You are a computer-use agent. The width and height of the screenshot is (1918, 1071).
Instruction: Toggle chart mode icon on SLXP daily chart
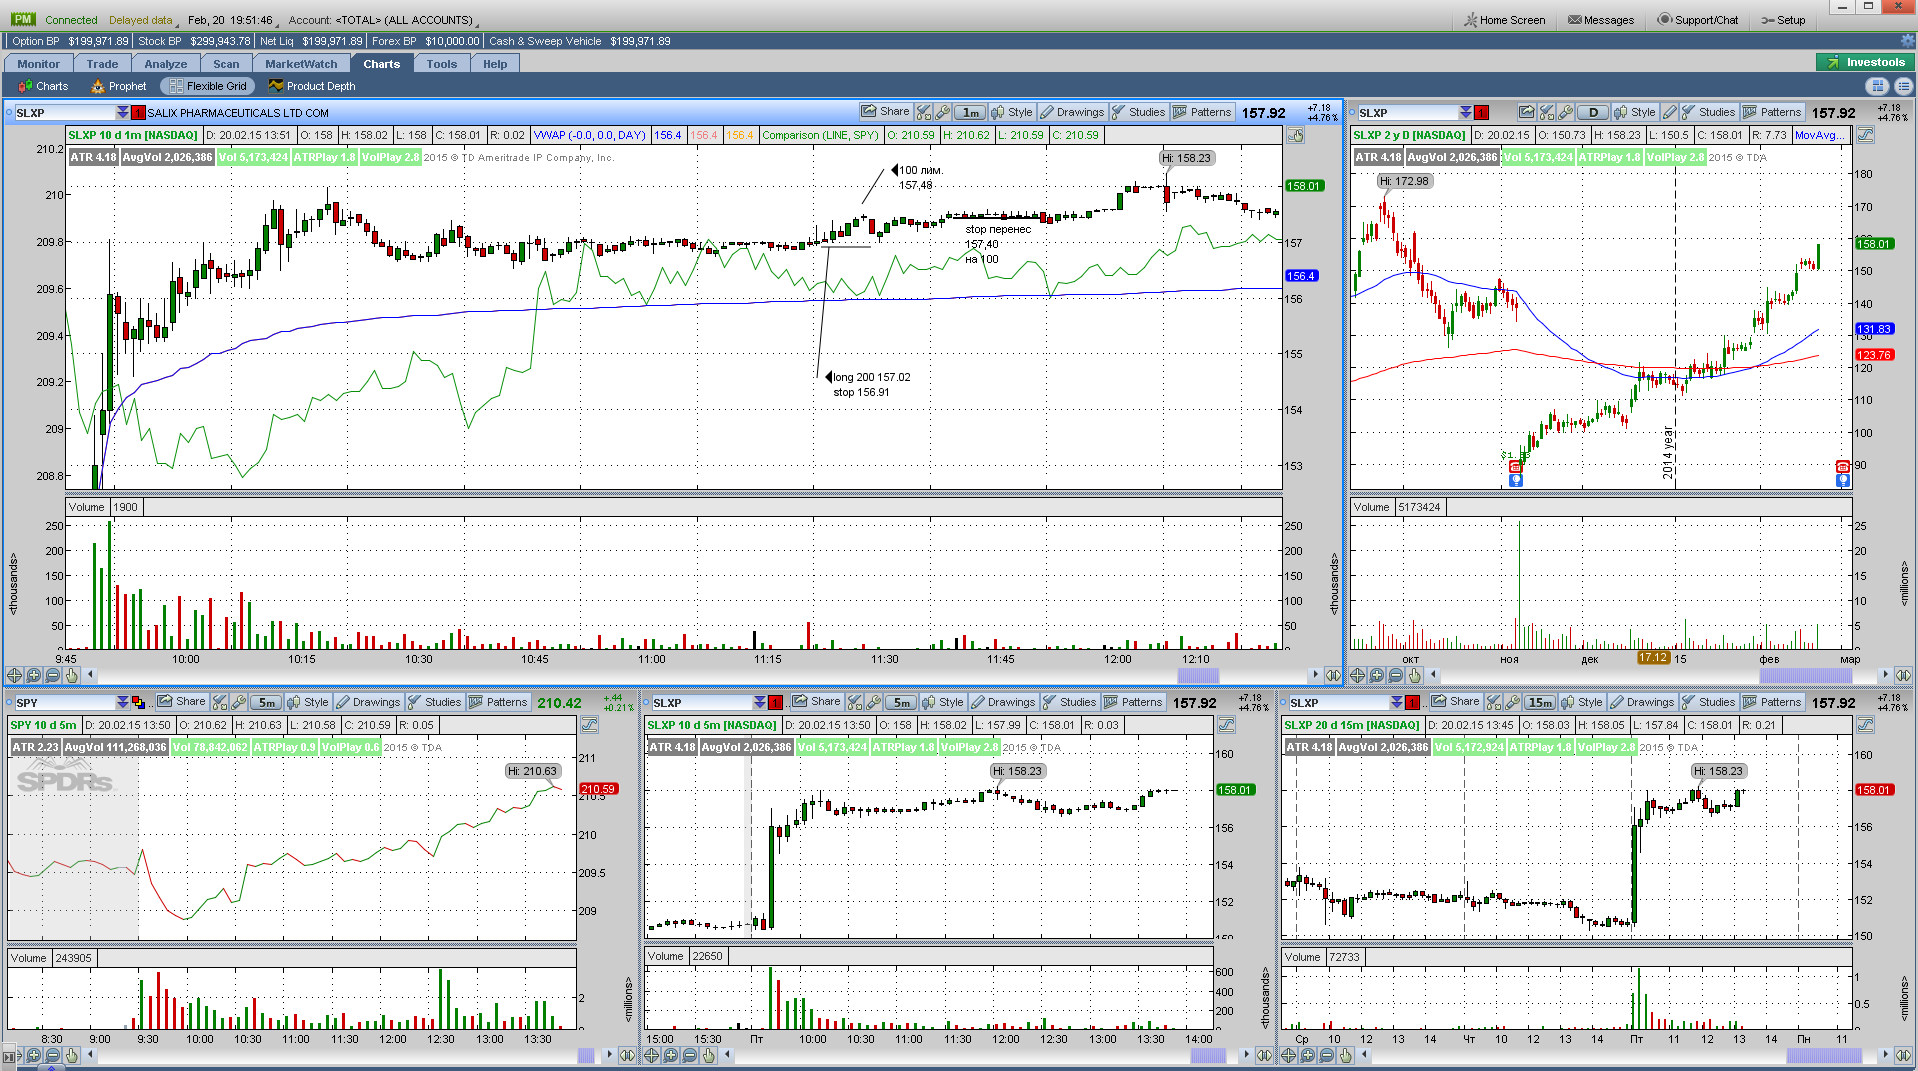(1866, 135)
